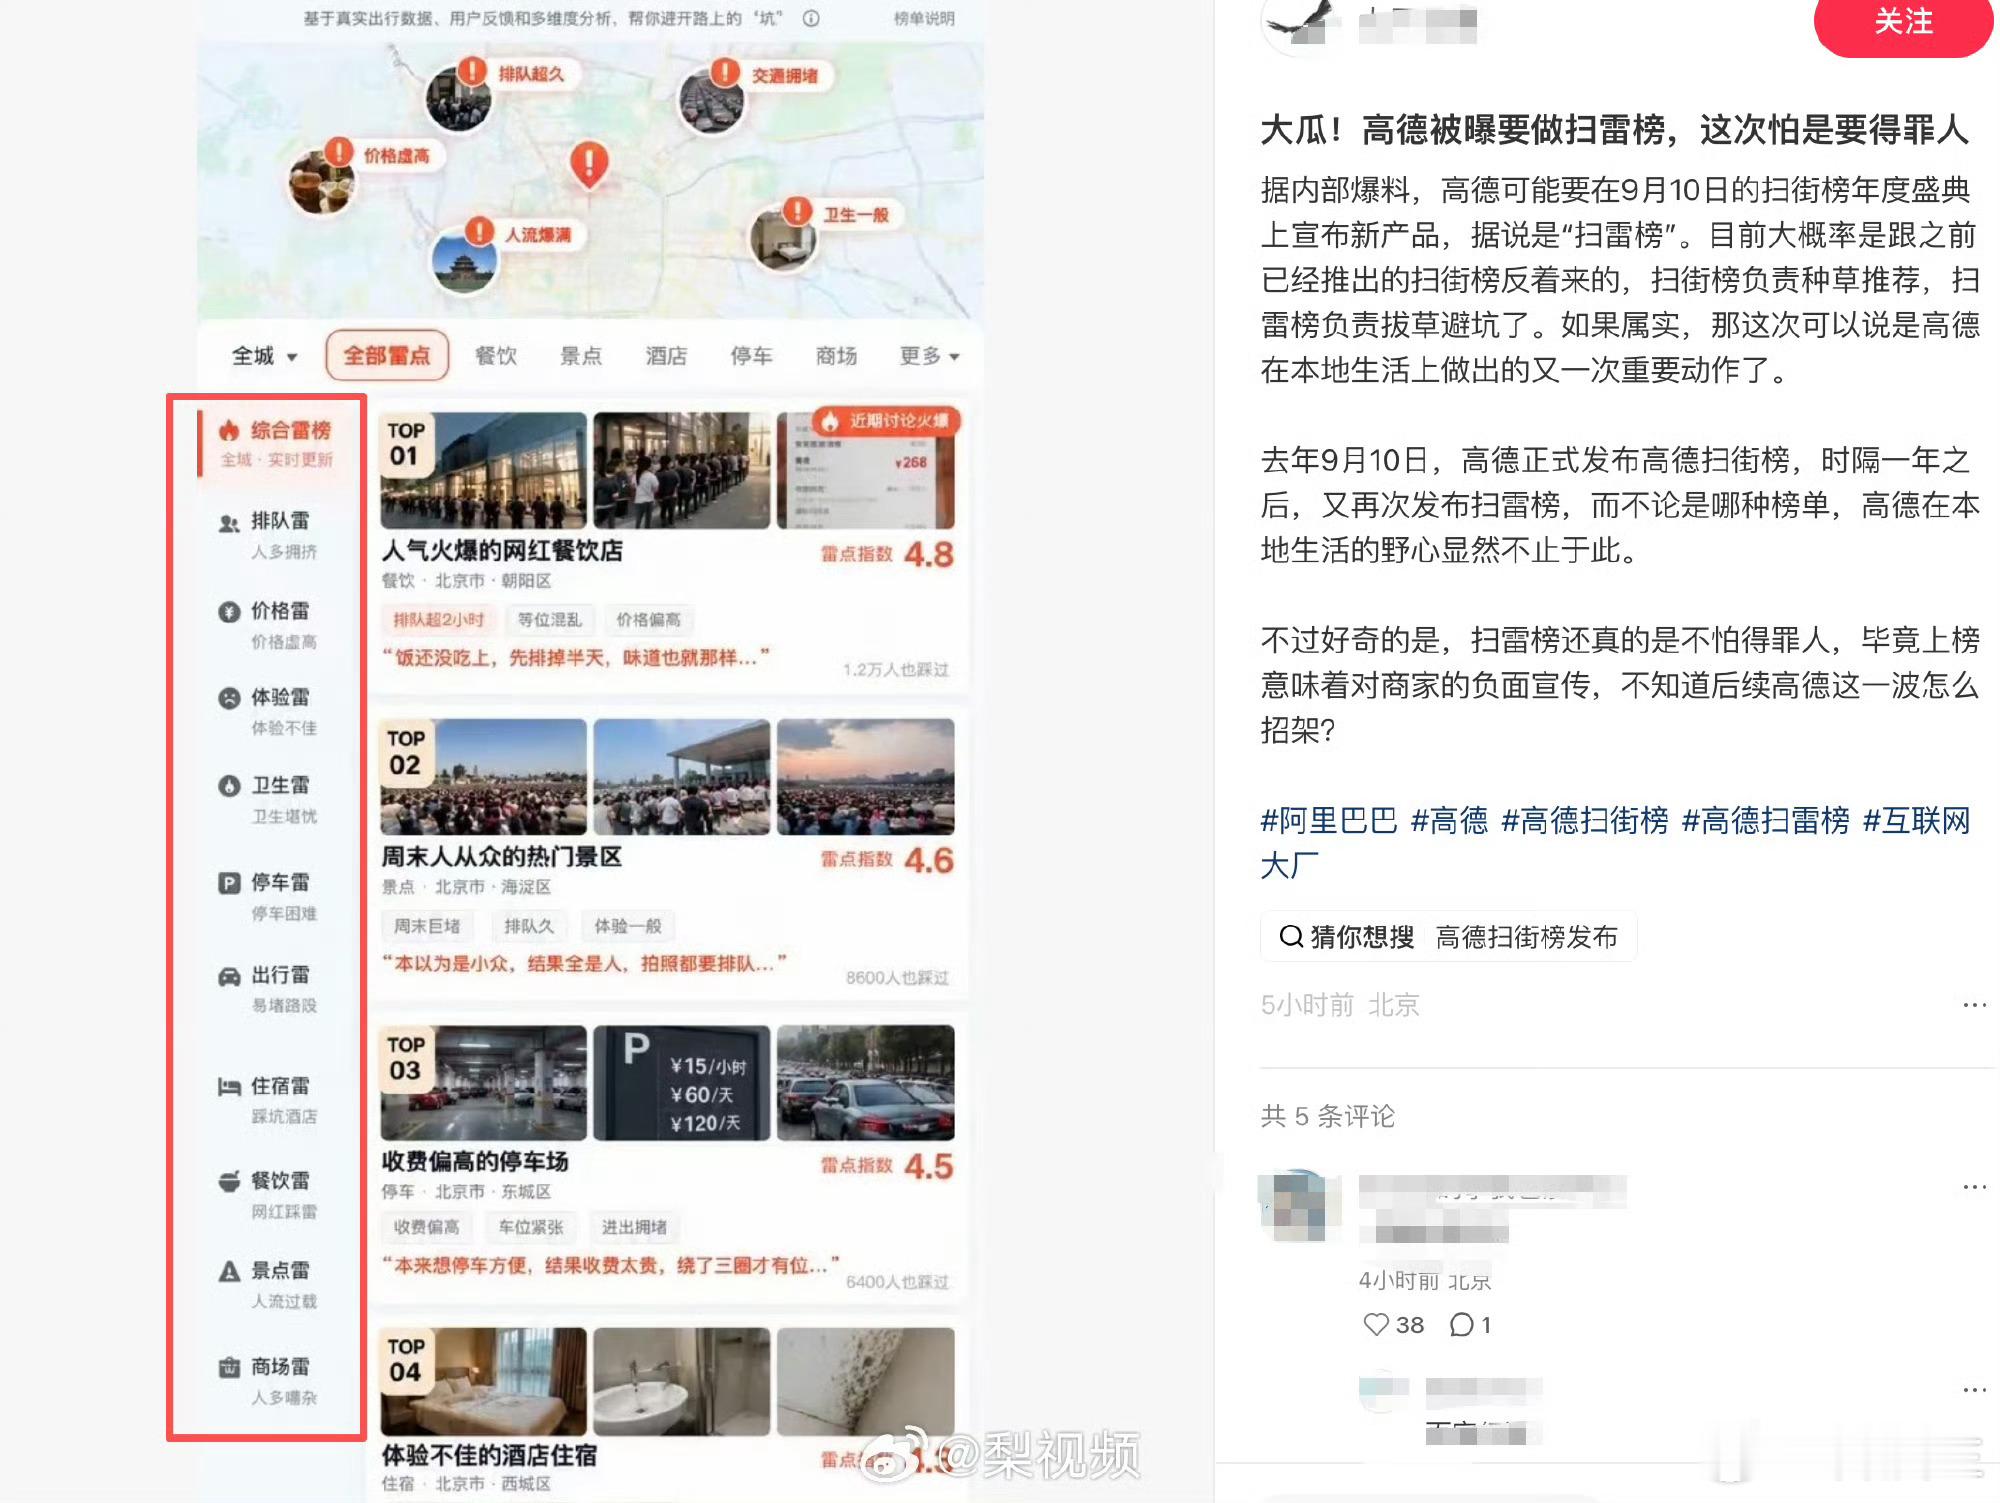Click the 价格雷 yuan icon
Screen dimensions: 2000x1503
(x=229, y=612)
